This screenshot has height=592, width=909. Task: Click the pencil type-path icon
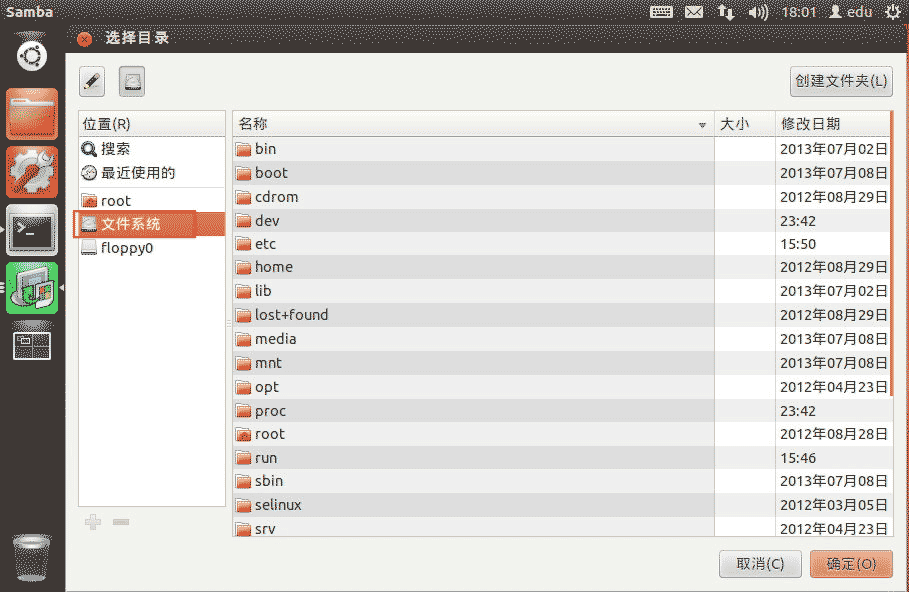92,82
